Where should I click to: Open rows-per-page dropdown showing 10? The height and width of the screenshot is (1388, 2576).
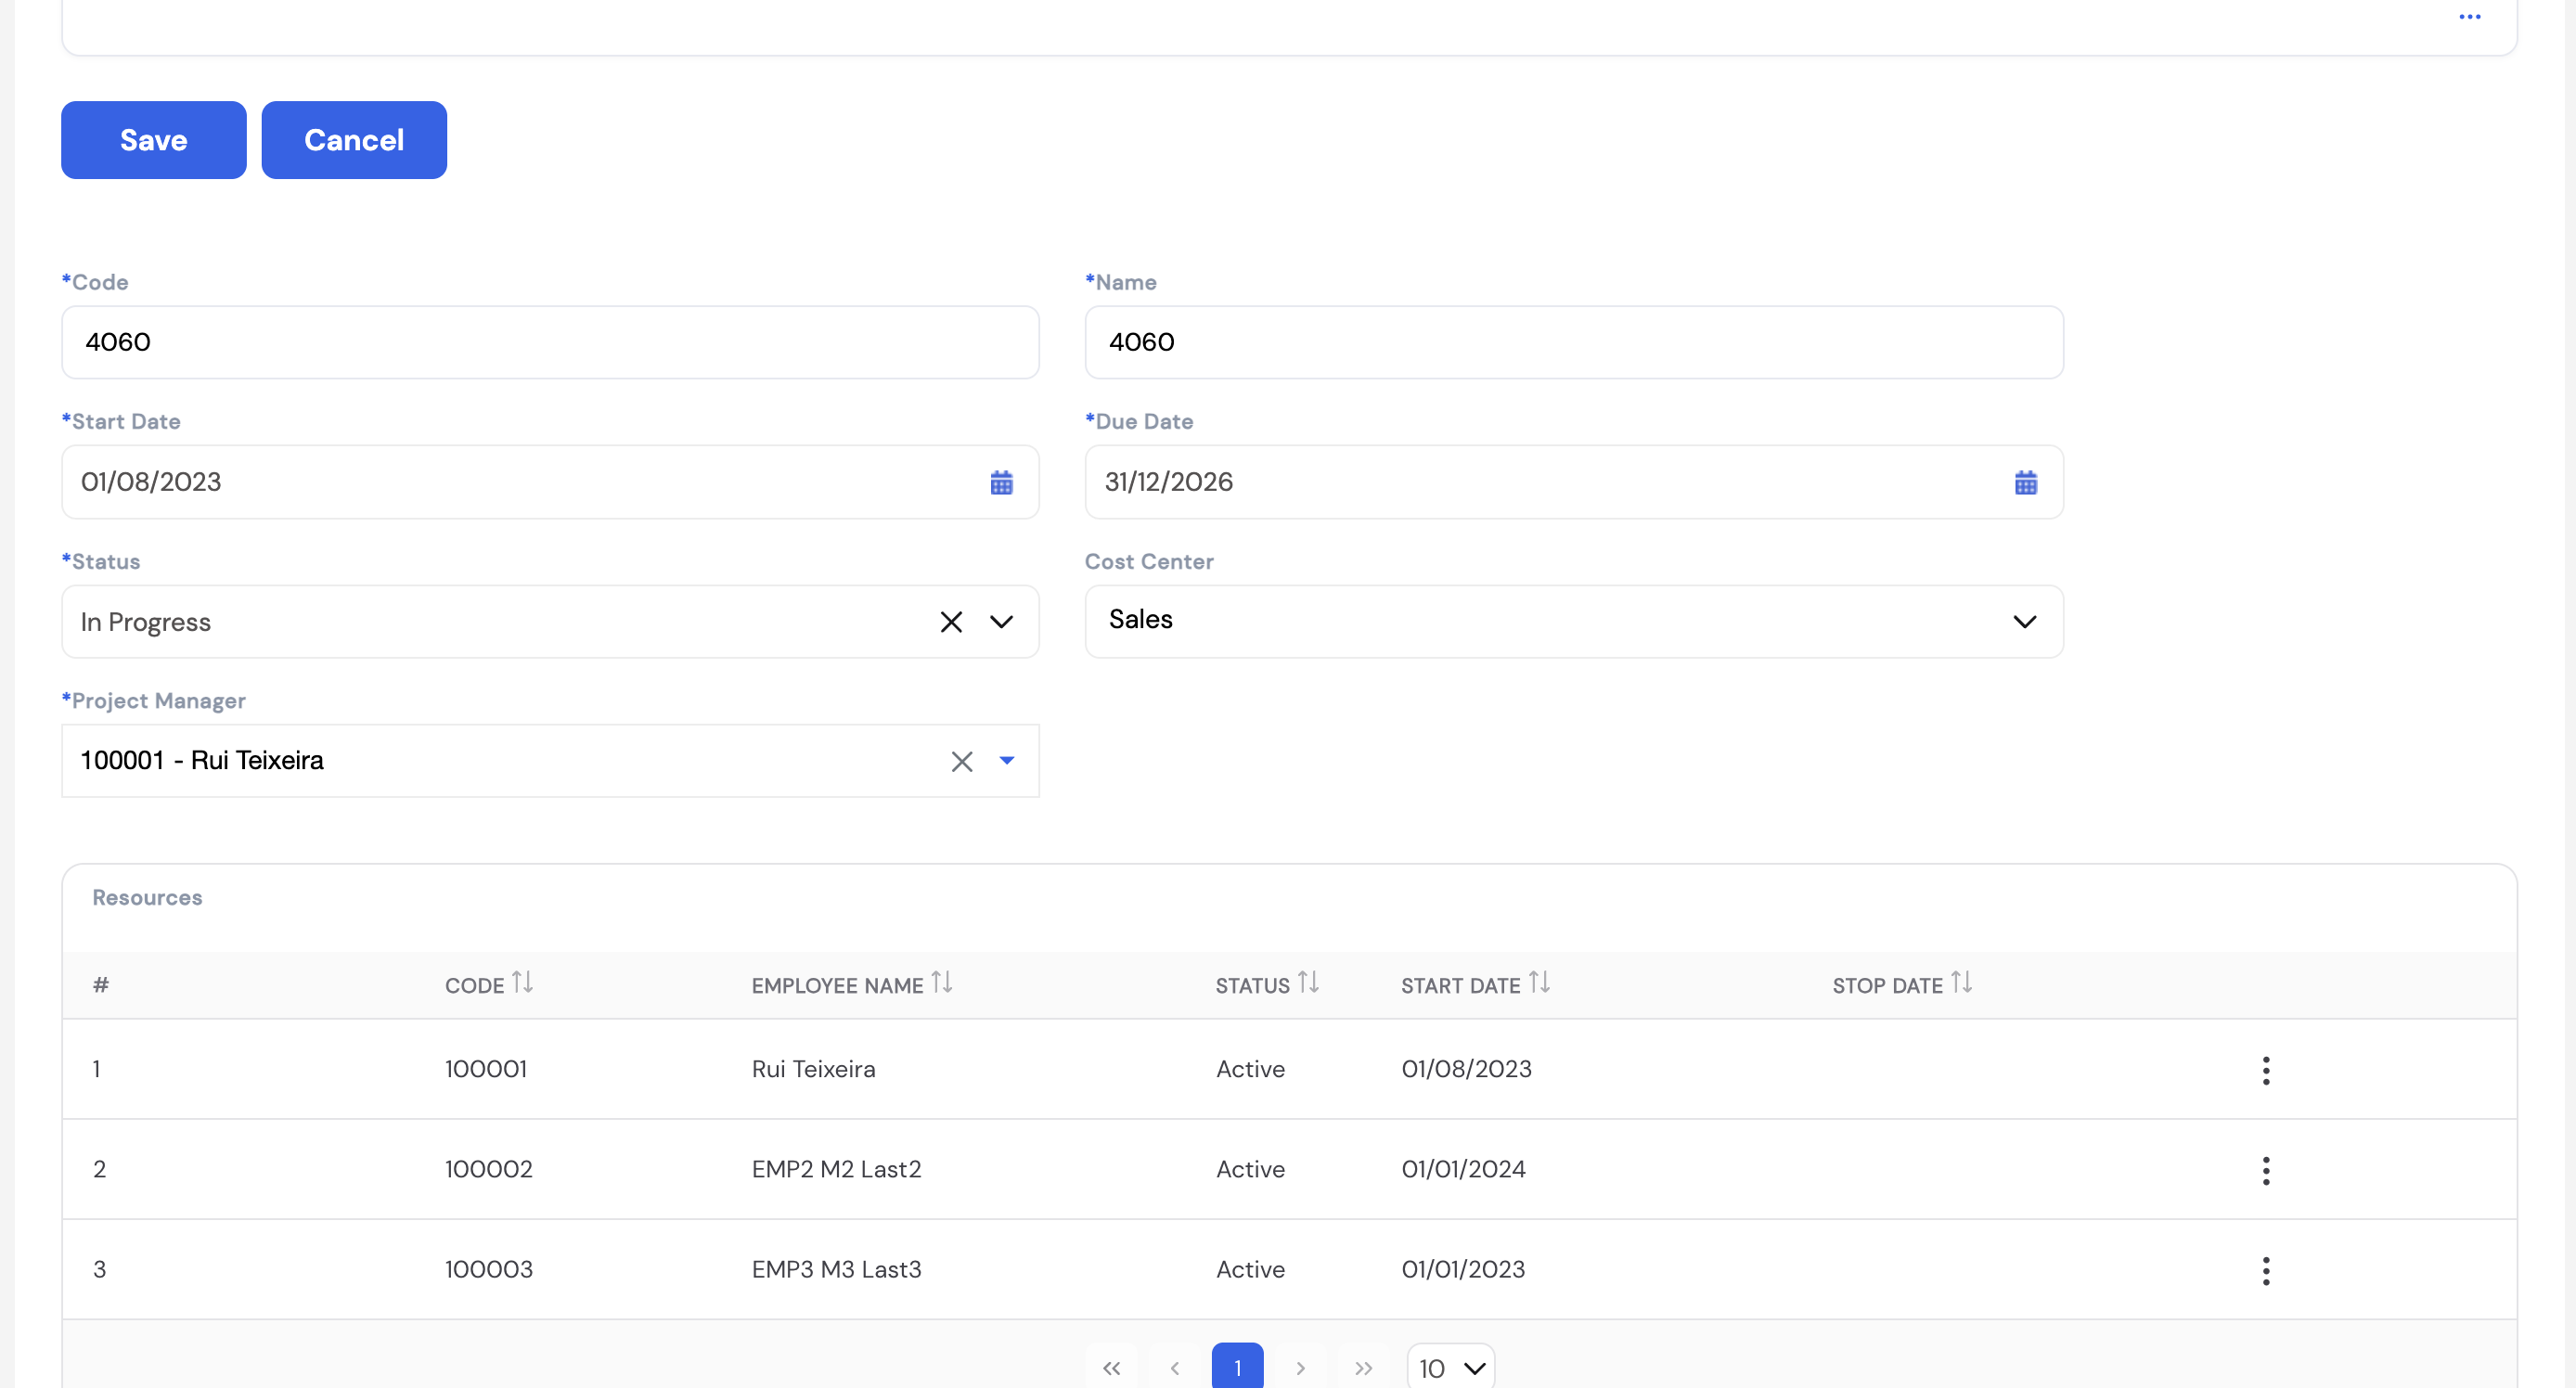1451,1367
